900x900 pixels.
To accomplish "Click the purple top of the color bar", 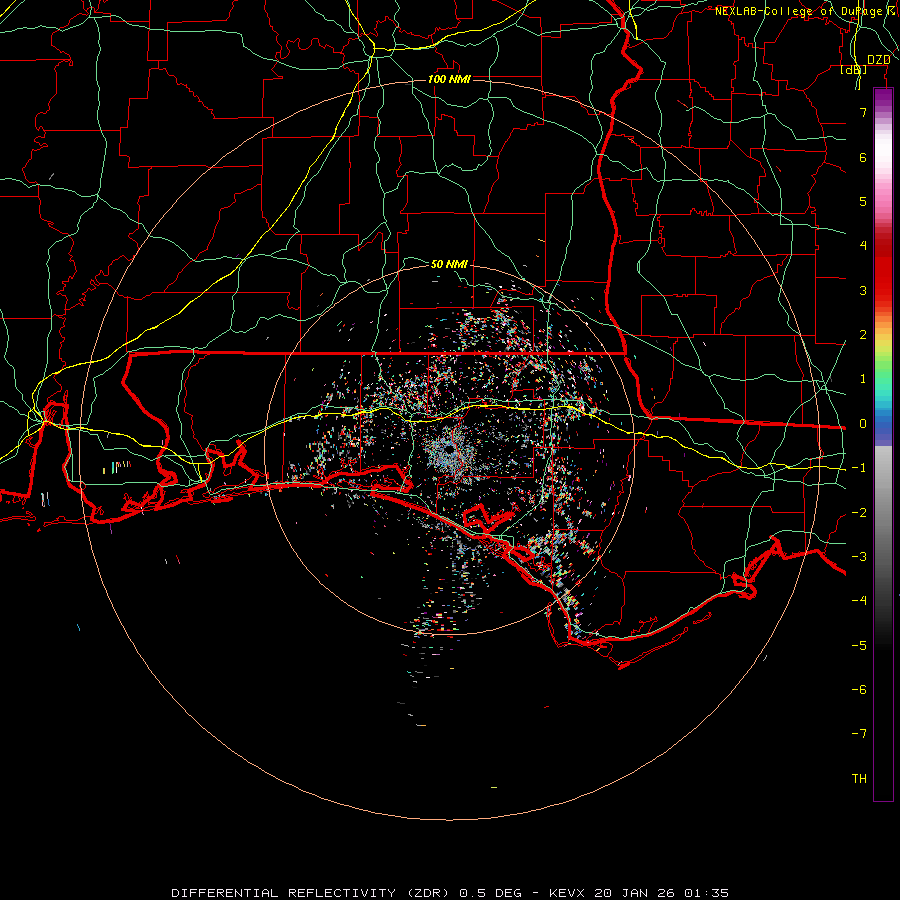I will [883, 95].
